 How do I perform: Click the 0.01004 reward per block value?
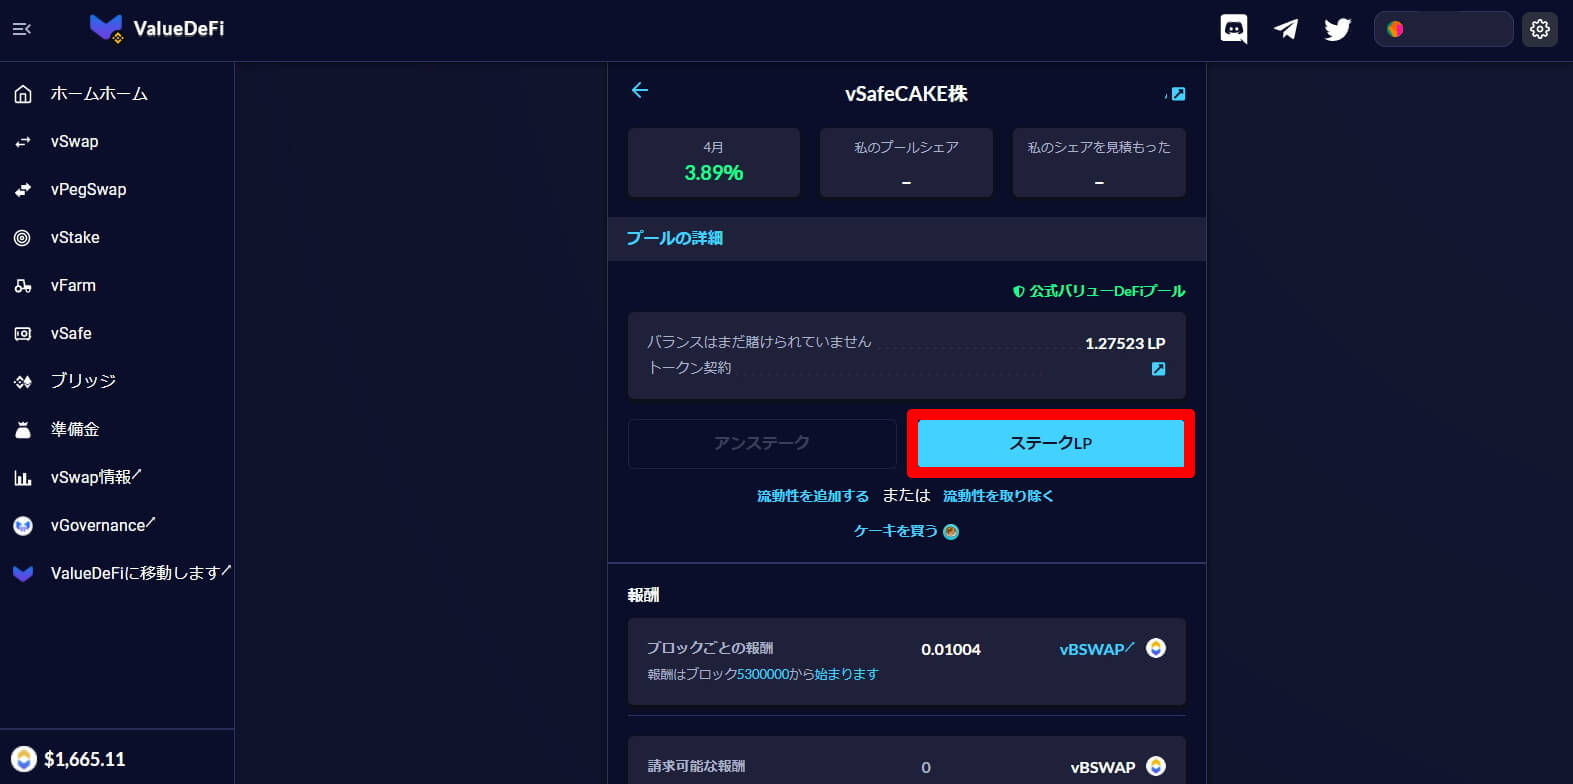point(951,649)
